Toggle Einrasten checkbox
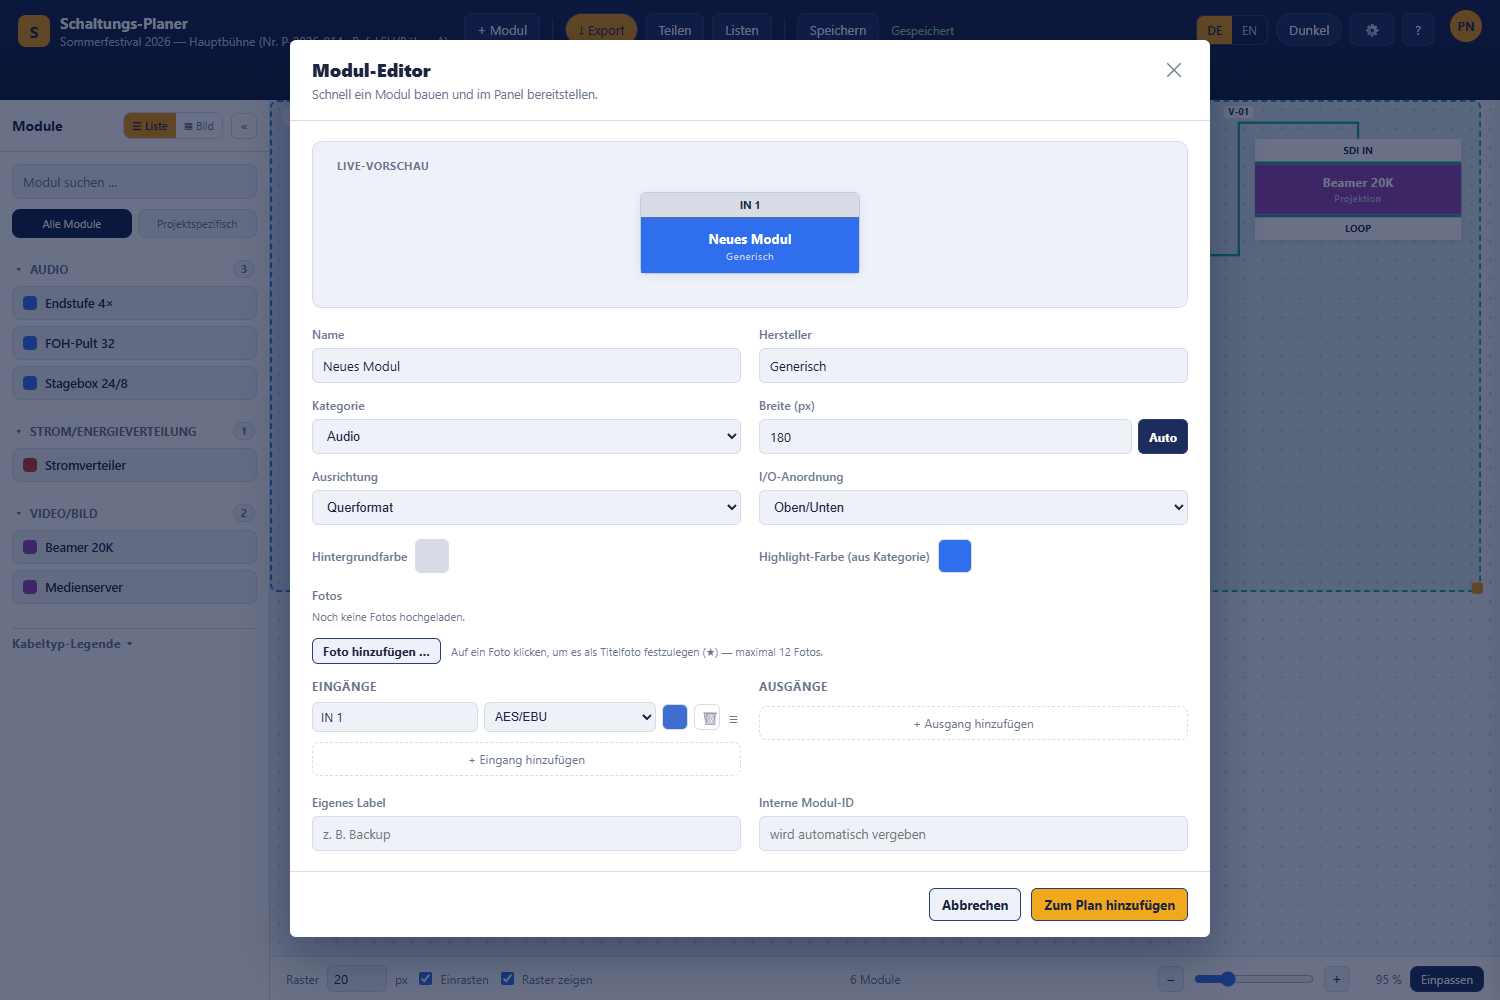This screenshot has height=1000, width=1500. pos(425,979)
